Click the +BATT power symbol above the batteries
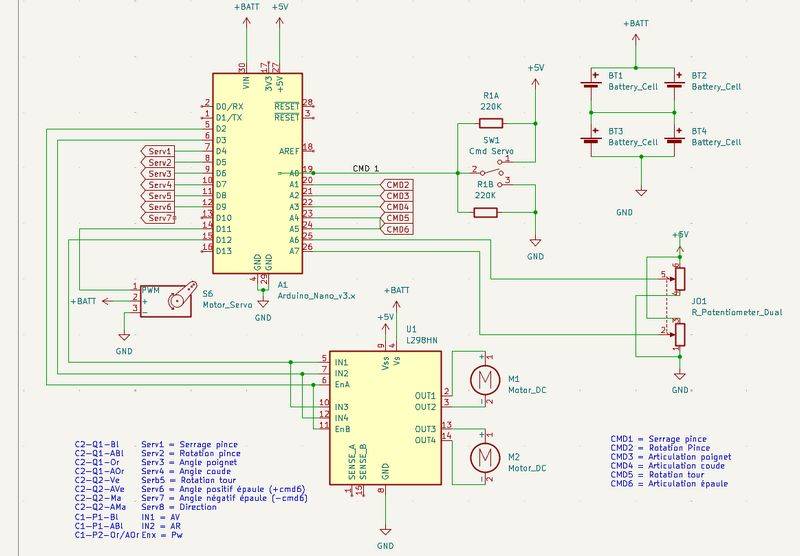 pyautogui.click(x=636, y=32)
